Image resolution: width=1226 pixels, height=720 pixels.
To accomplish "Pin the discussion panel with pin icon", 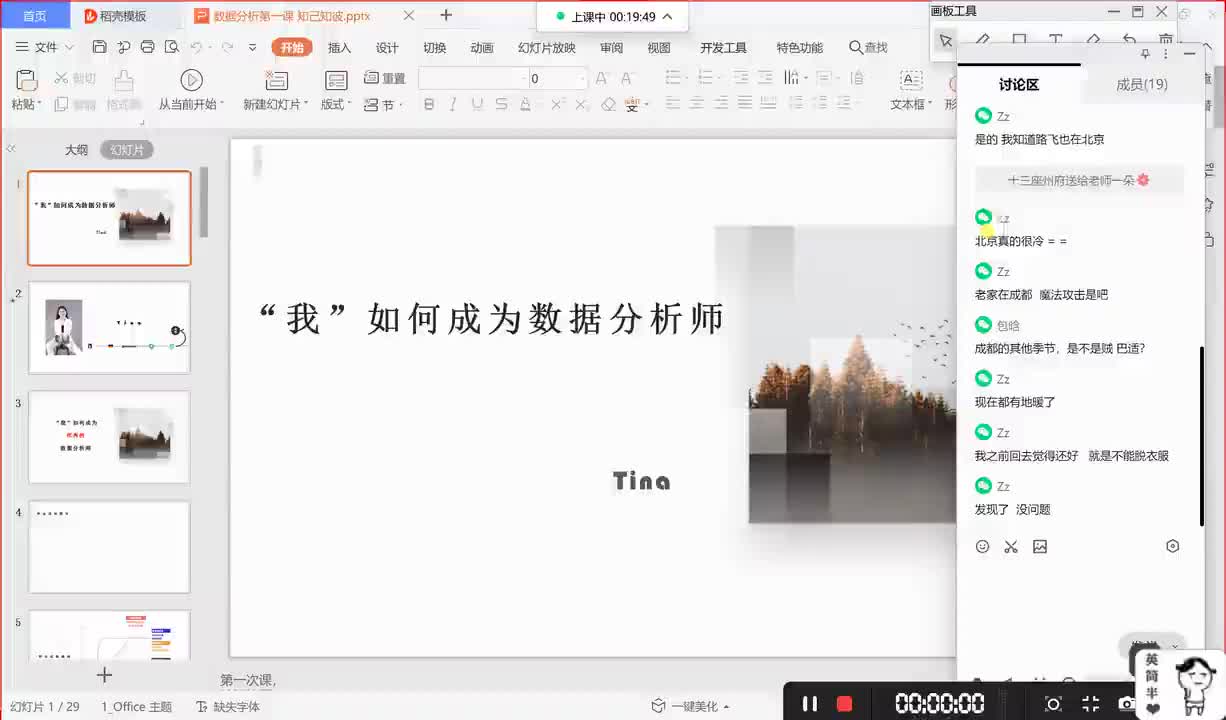I will 1146,54.
